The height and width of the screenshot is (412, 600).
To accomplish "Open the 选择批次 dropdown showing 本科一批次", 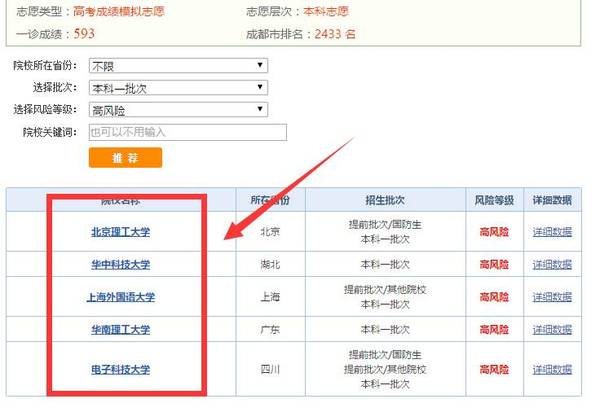I will point(178,88).
